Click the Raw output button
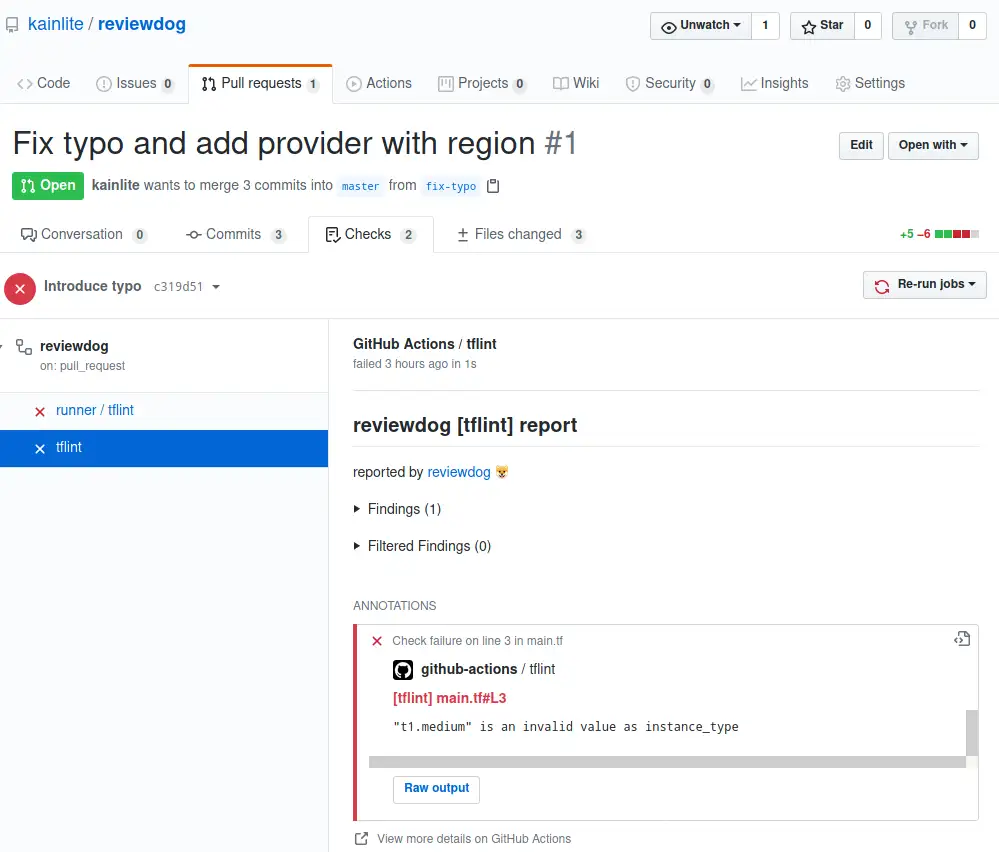The height and width of the screenshot is (852, 999). (x=436, y=789)
